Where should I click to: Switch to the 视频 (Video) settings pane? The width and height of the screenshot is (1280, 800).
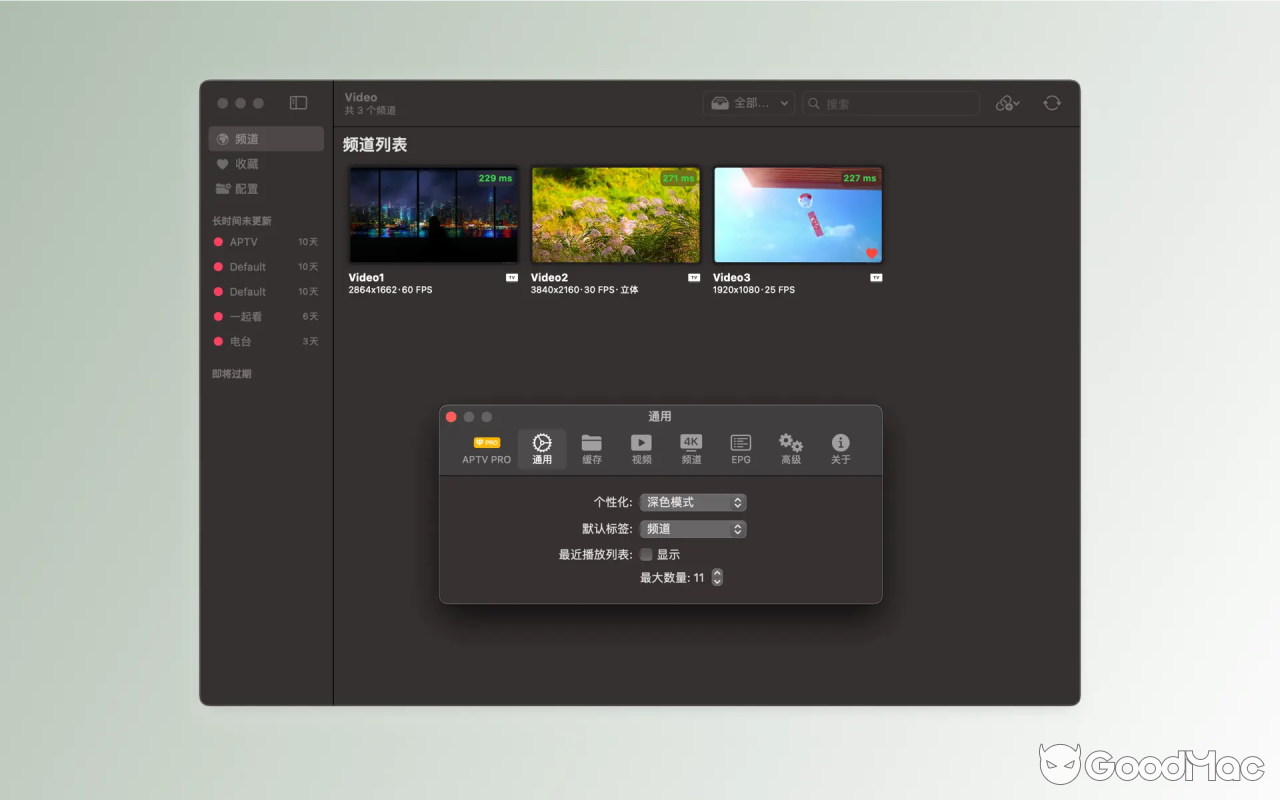[x=641, y=448]
